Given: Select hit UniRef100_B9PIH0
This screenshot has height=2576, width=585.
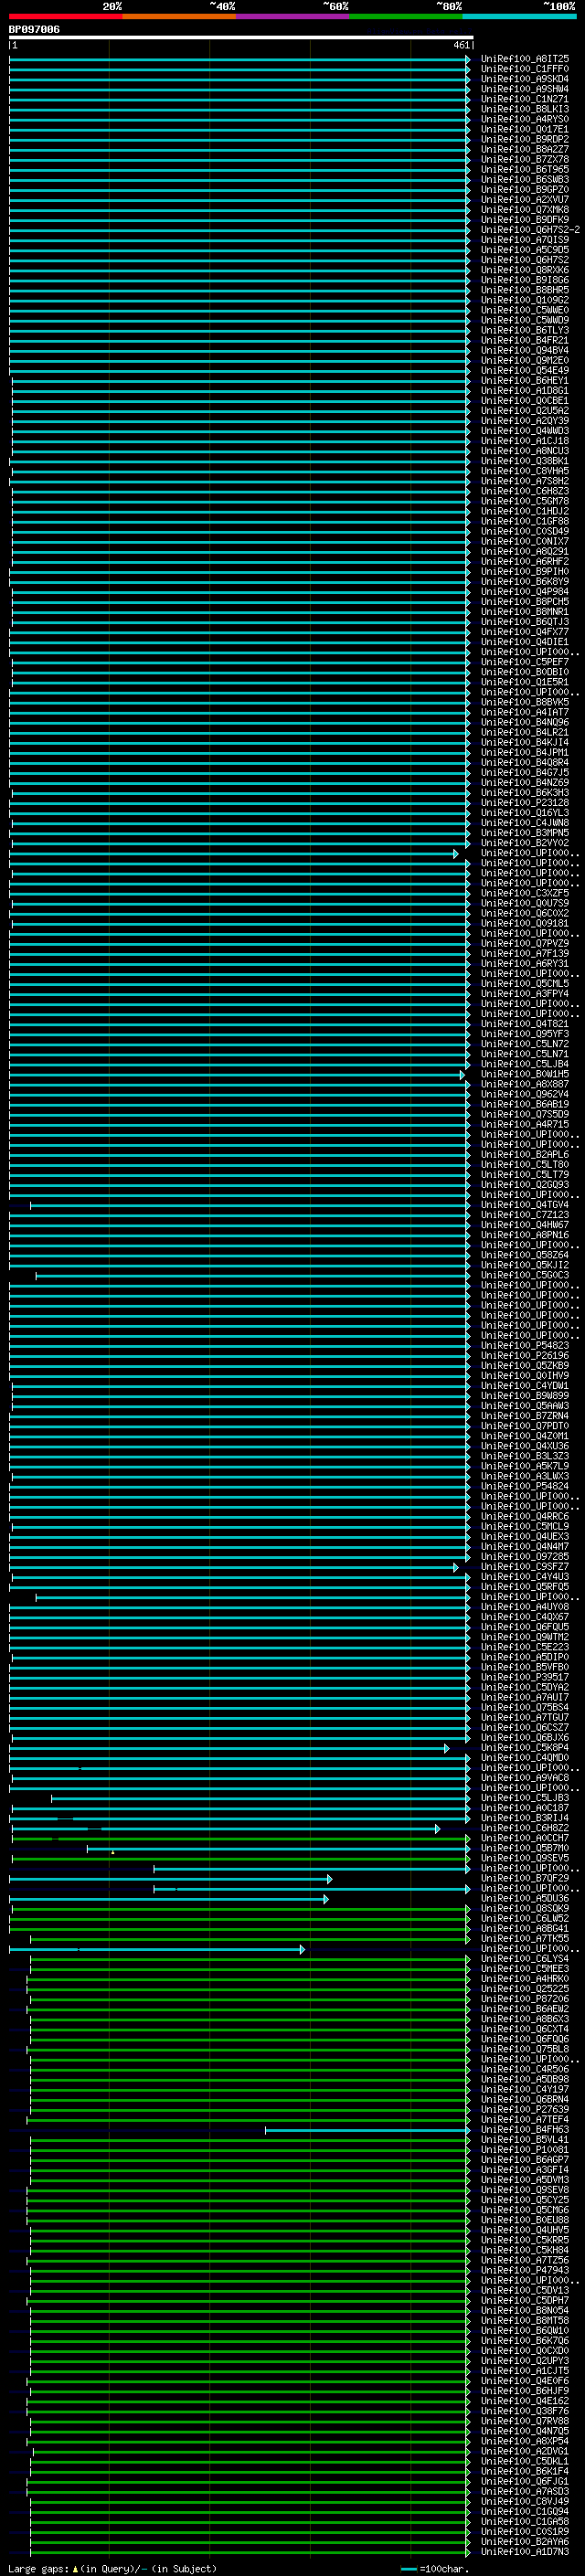Looking at the screenshot, I should tap(525, 572).
